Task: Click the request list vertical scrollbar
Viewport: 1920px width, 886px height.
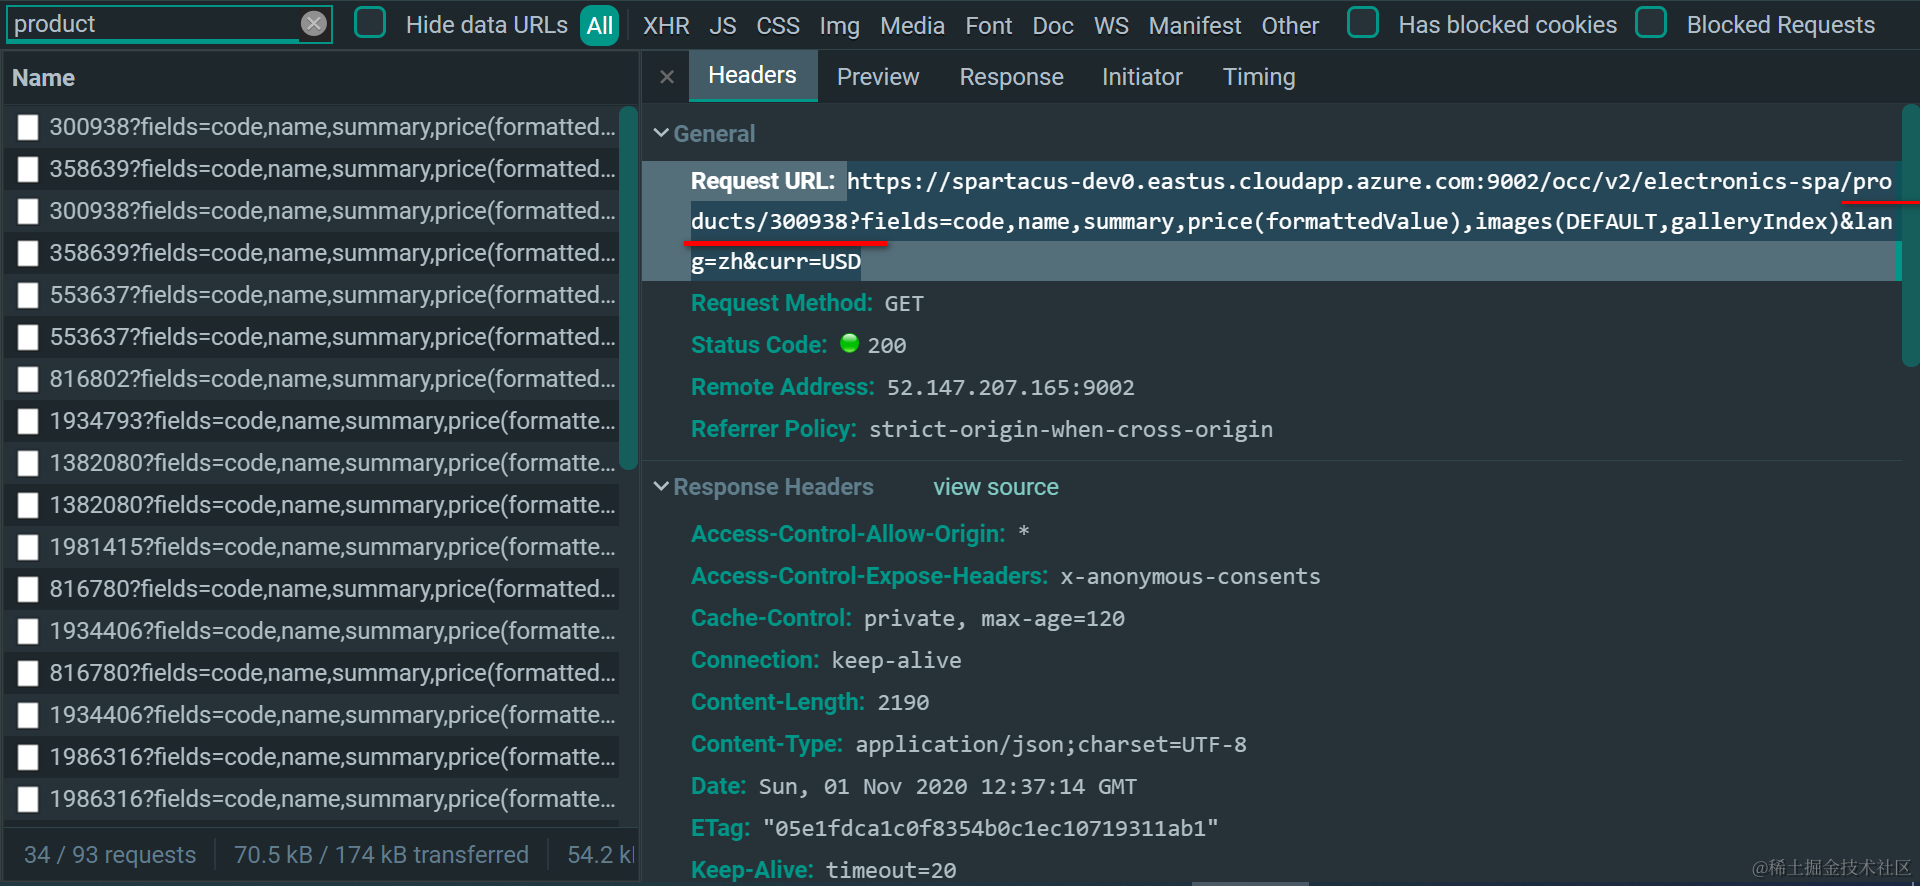Action: [x=628, y=288]
